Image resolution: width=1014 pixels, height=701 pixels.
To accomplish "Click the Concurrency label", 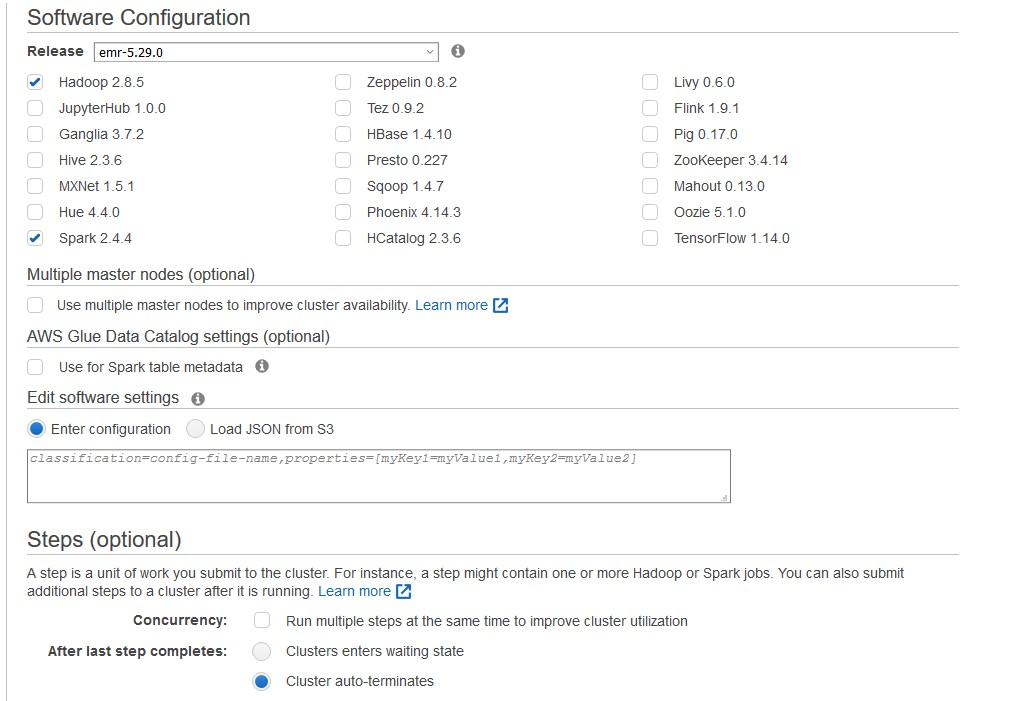I will [x=180, y=620].
